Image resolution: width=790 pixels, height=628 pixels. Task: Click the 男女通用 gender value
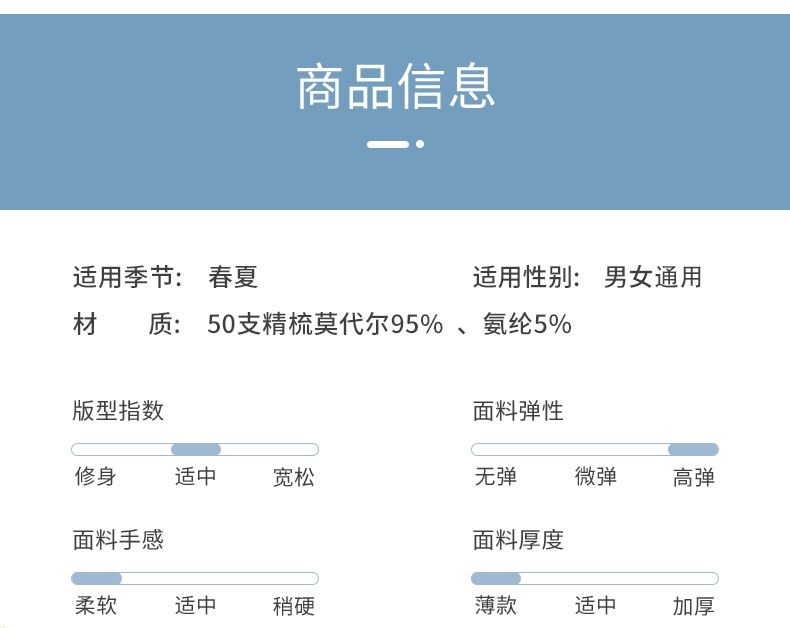[x=653, y=277]
